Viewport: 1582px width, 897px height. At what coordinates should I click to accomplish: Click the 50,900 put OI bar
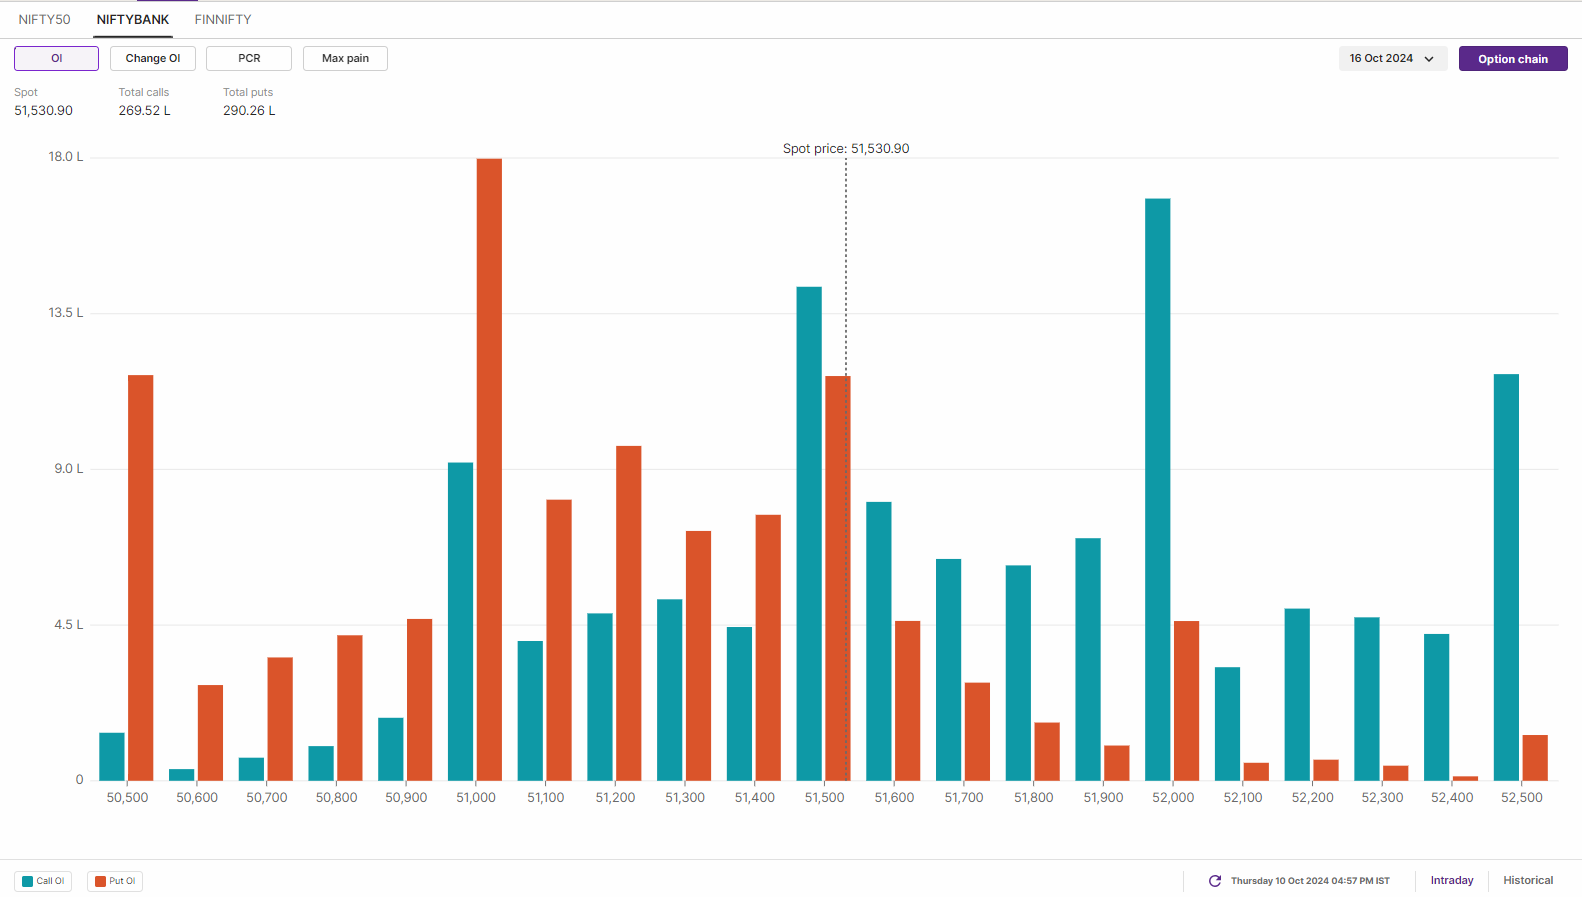coord(420,700)
